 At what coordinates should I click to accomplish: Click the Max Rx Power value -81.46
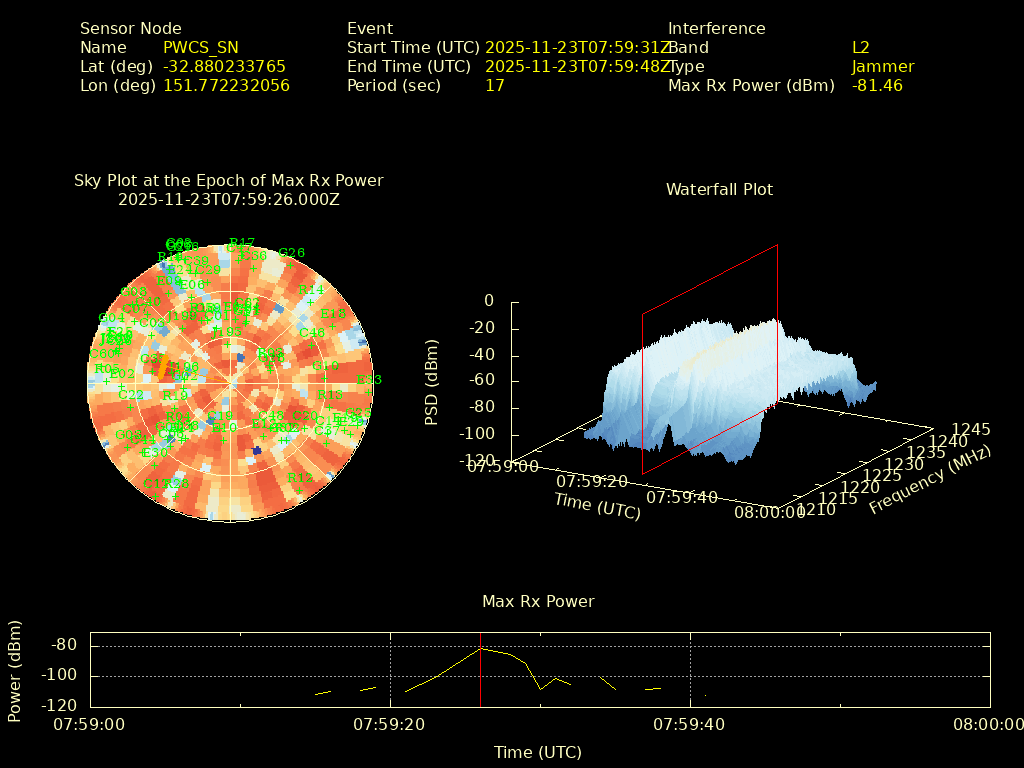877,86
